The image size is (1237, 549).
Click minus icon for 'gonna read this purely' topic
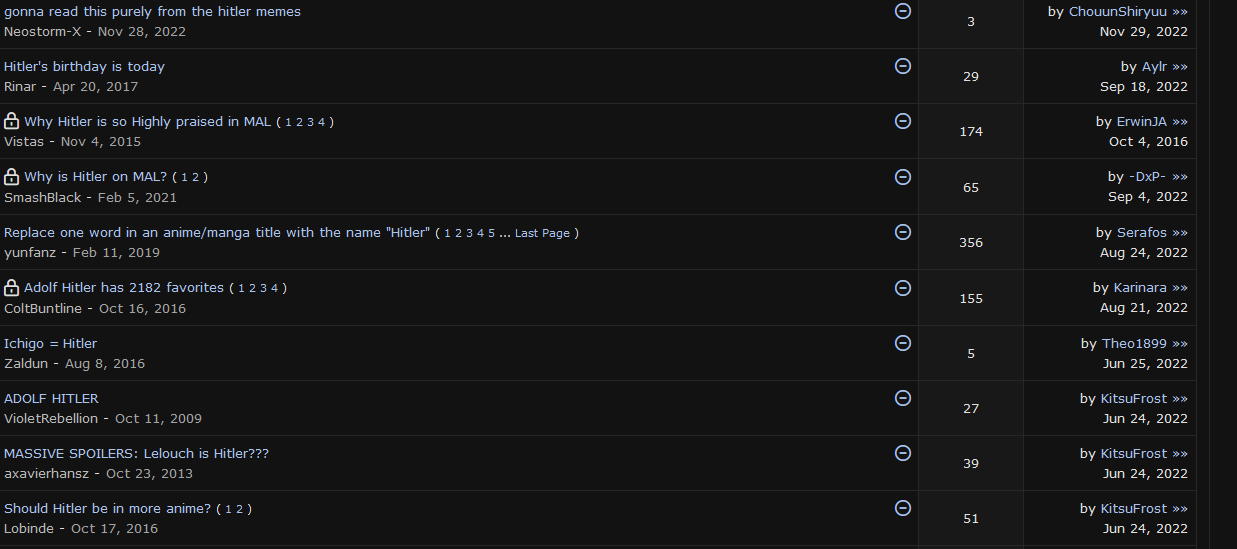902,11
